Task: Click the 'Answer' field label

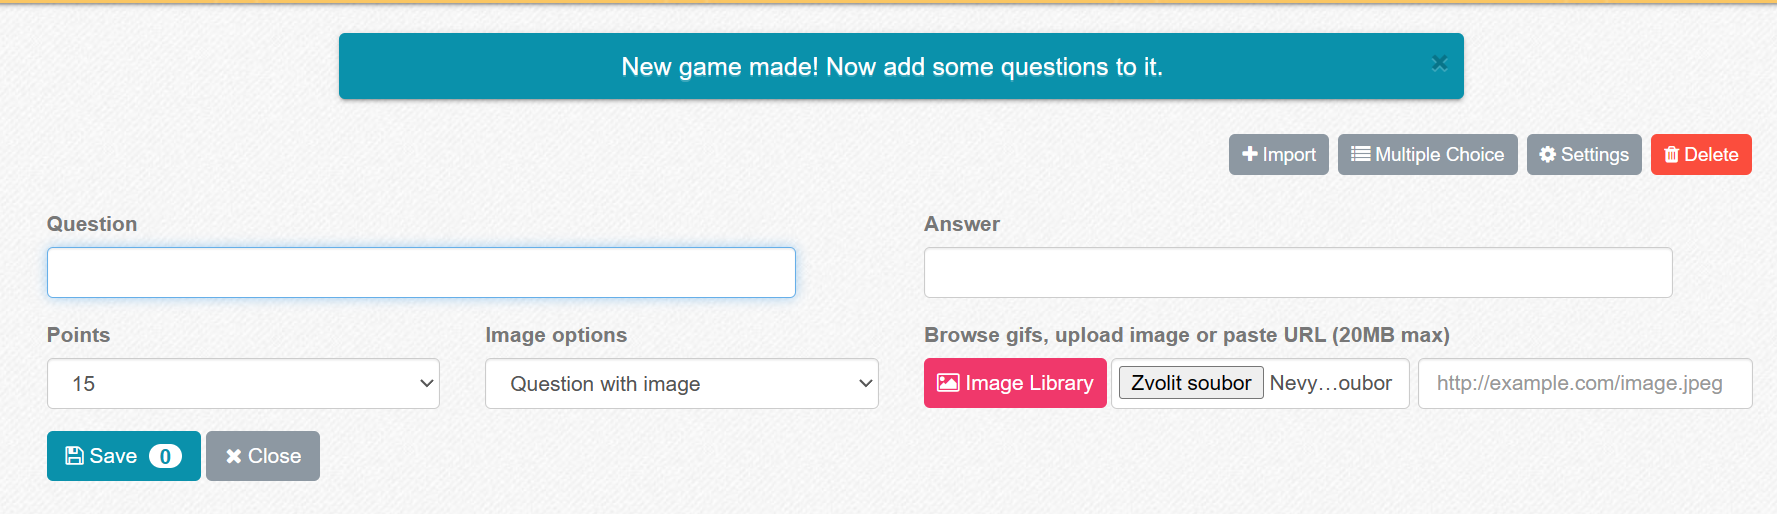Action: [x=961, y=224]
